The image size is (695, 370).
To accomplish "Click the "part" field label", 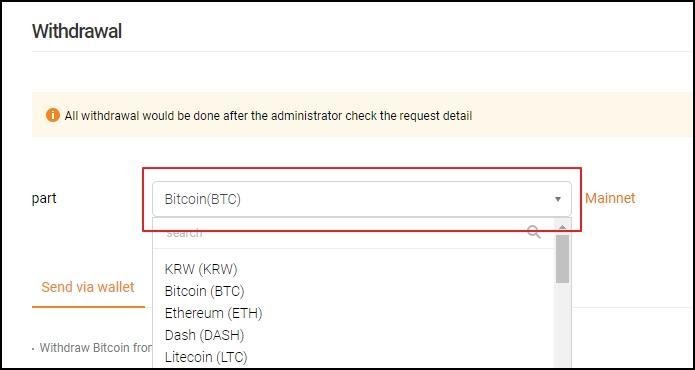I will tap(44, 199).
